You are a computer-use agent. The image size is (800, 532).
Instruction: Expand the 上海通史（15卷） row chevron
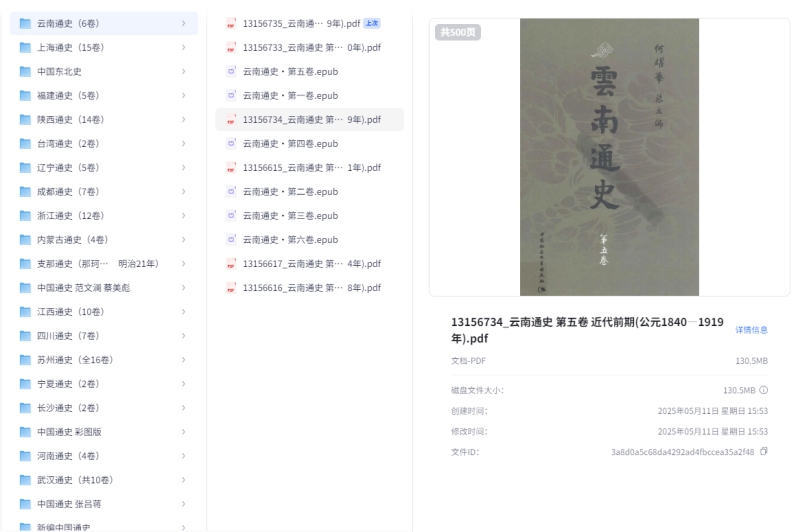point(183,47)
